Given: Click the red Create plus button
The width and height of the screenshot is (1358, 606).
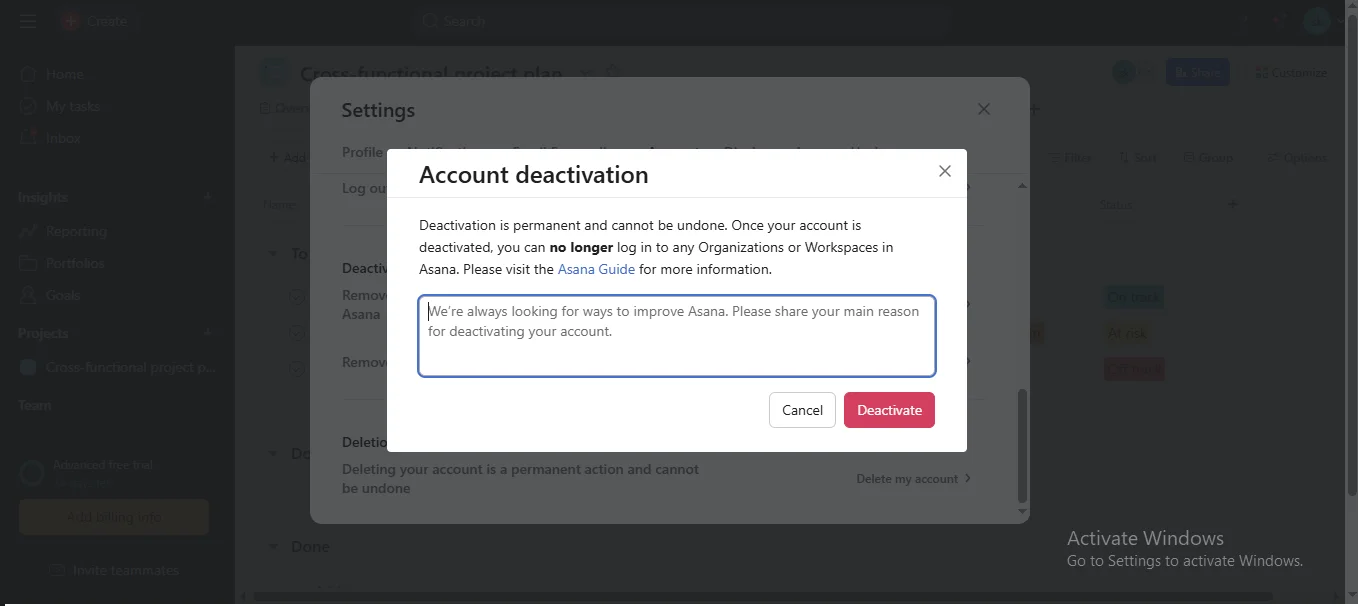Looking at the screenshot, I should pos(70,21).
